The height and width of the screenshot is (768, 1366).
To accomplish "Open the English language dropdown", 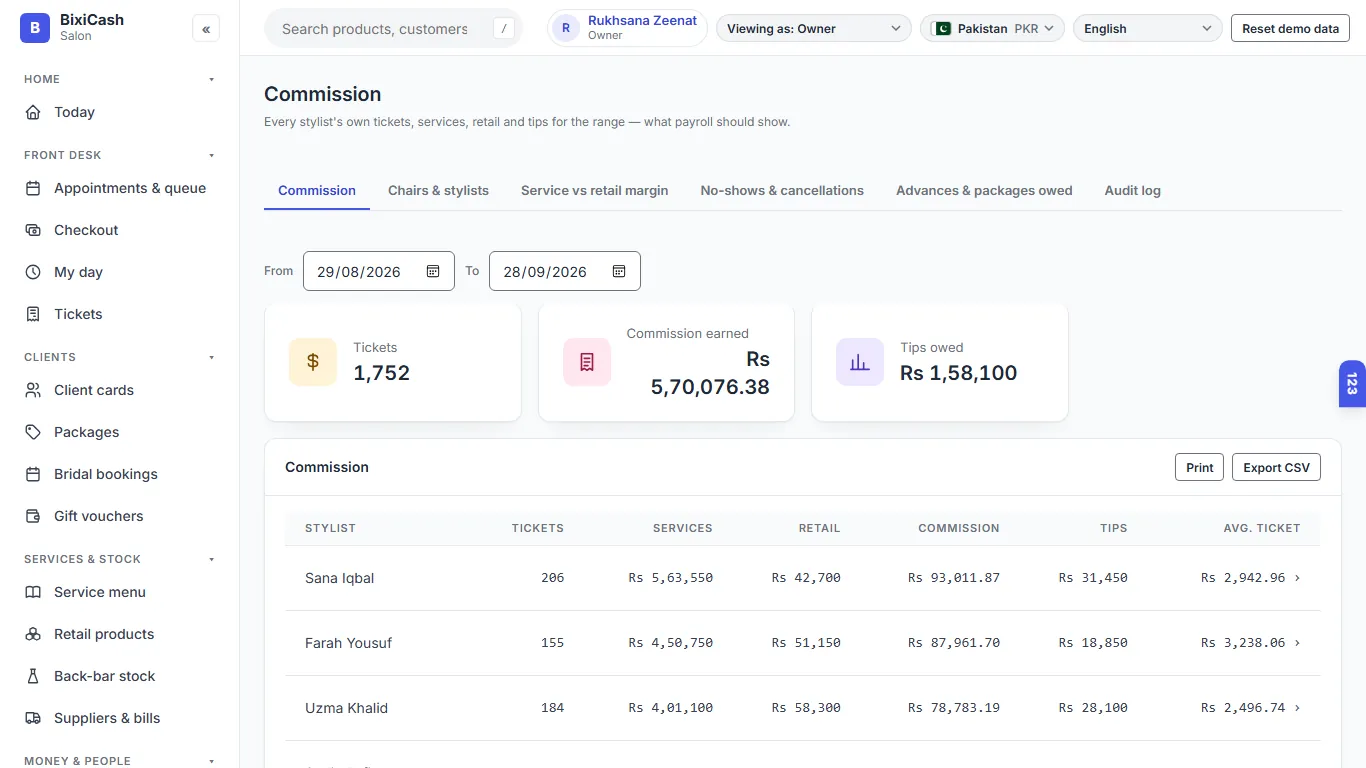I will [1147, 29].
